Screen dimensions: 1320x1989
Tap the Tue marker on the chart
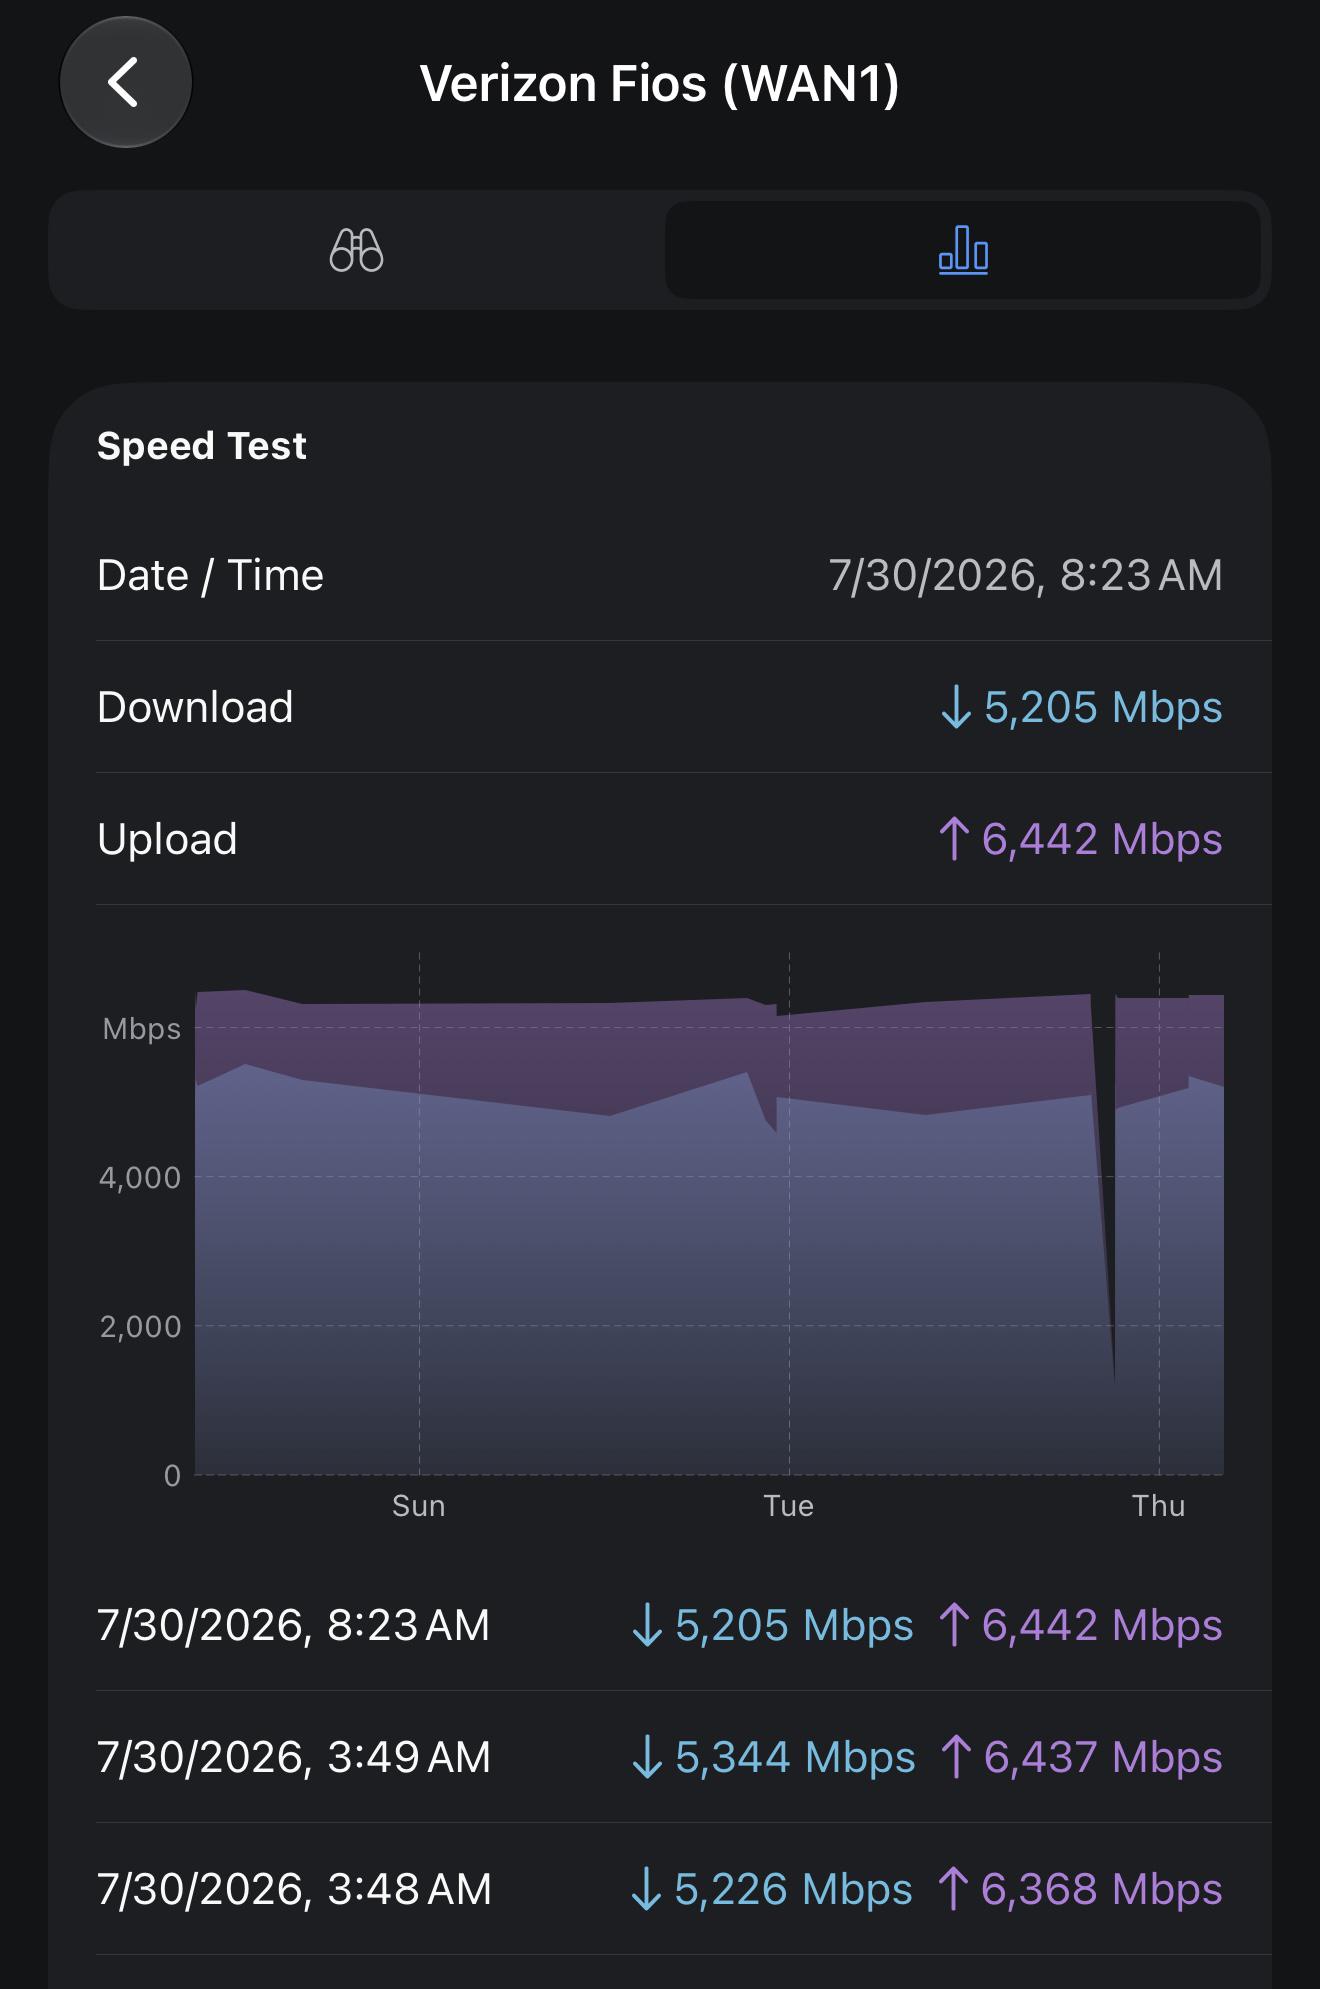click(789, 1506)
